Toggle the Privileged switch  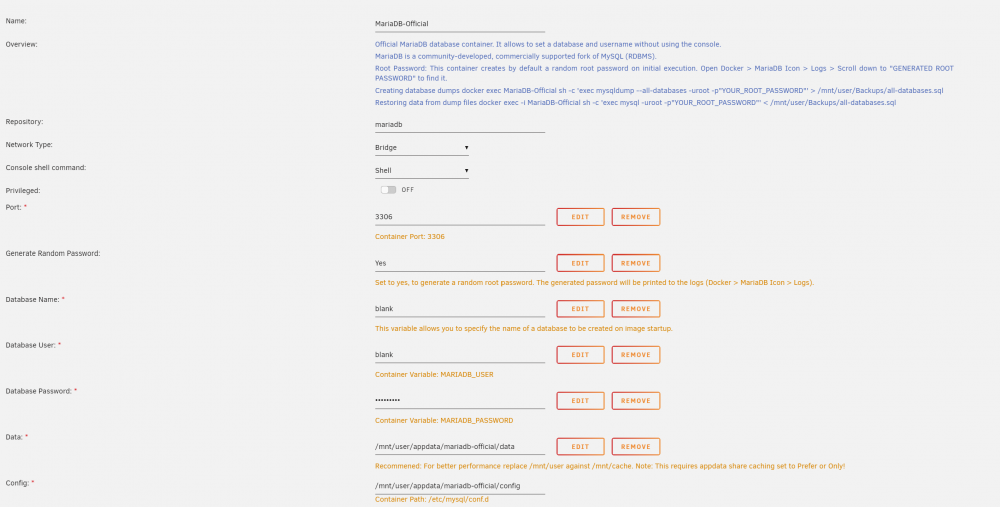tap(388, 190)
